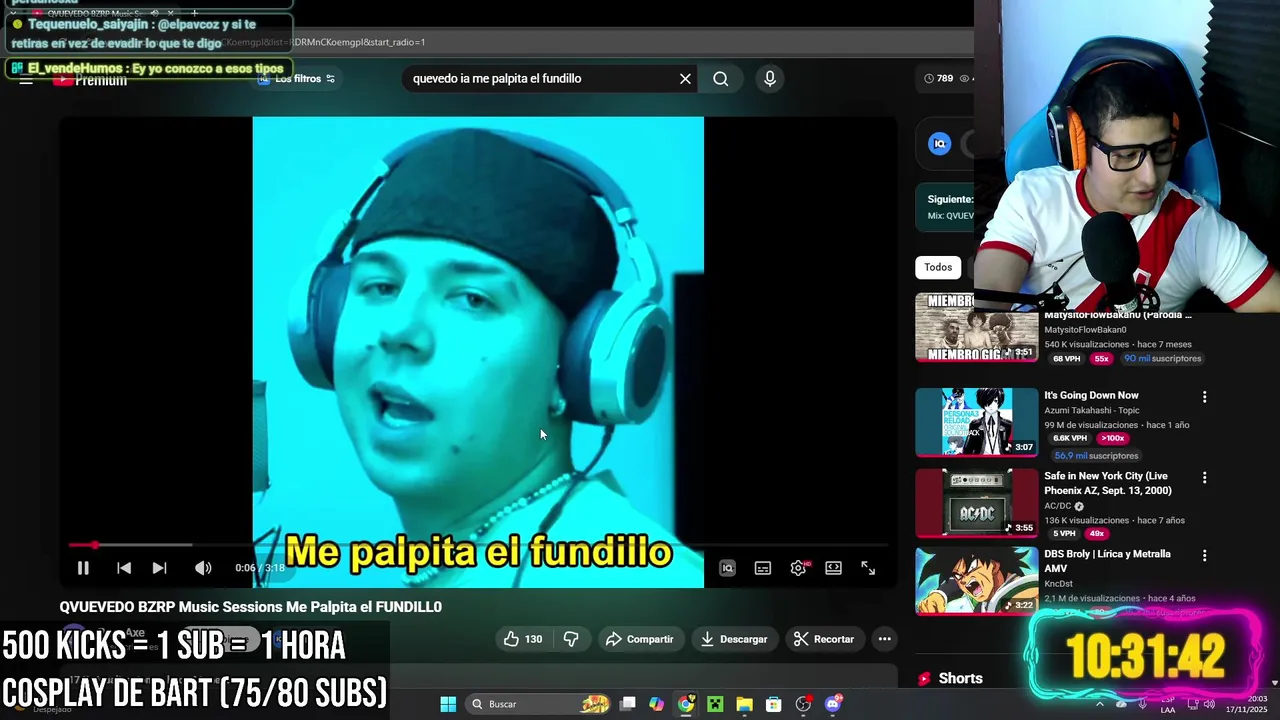This screenshot has height=720, width=1280.
Task: Open Minecraft from the taskbar
Action: (x=715, y=704)
